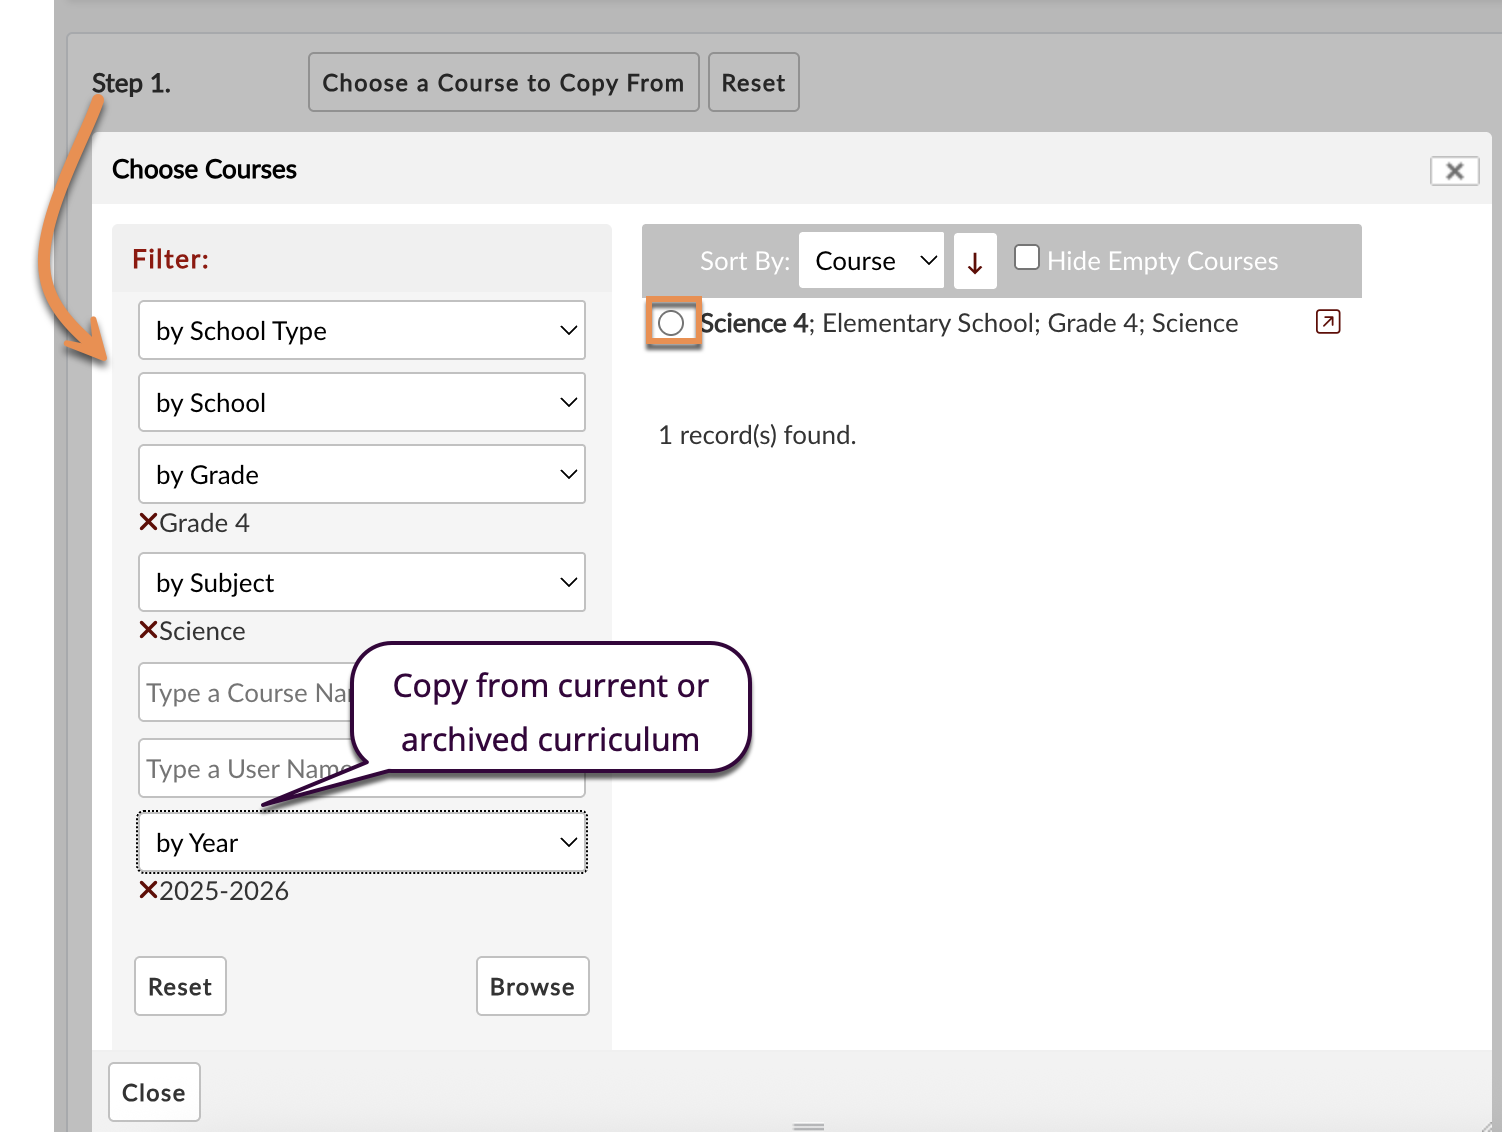Open the by Year dropdown
Screen dimensions: 1502x1132
(x=361, y=843)
